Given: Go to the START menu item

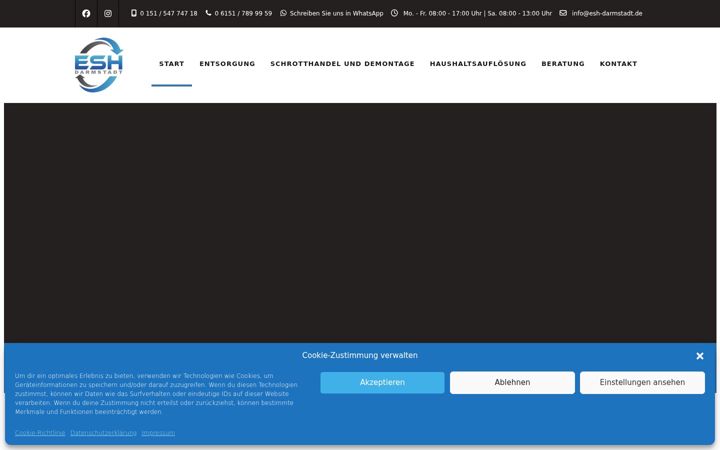Looking at the screenshot, I should pyautogui.click(x=172, y=64).
